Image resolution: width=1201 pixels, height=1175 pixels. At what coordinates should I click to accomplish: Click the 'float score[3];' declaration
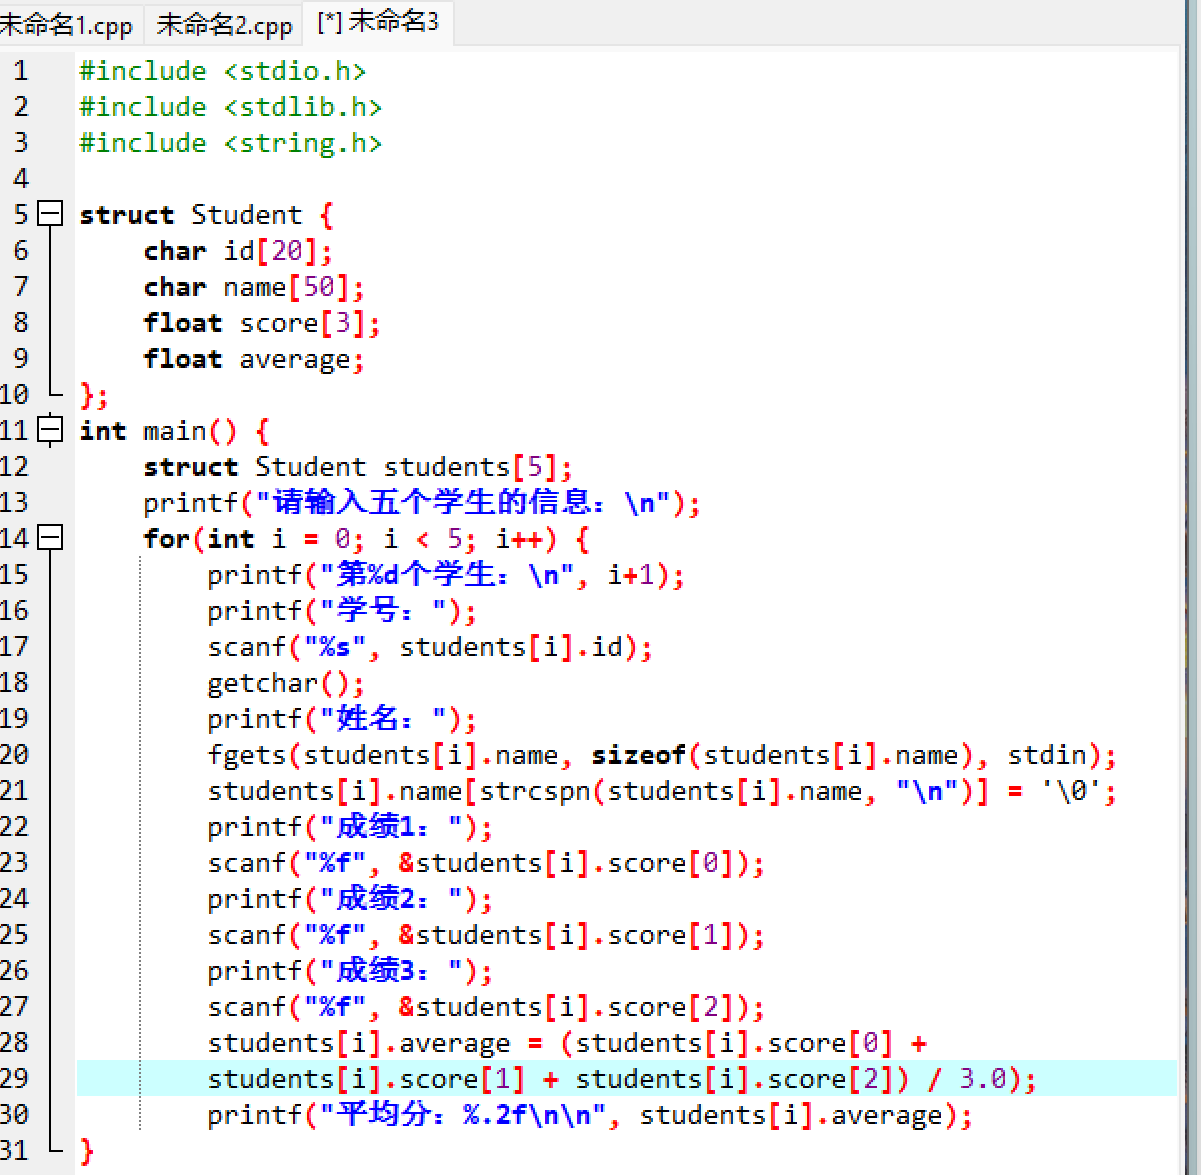click(262, 323)
